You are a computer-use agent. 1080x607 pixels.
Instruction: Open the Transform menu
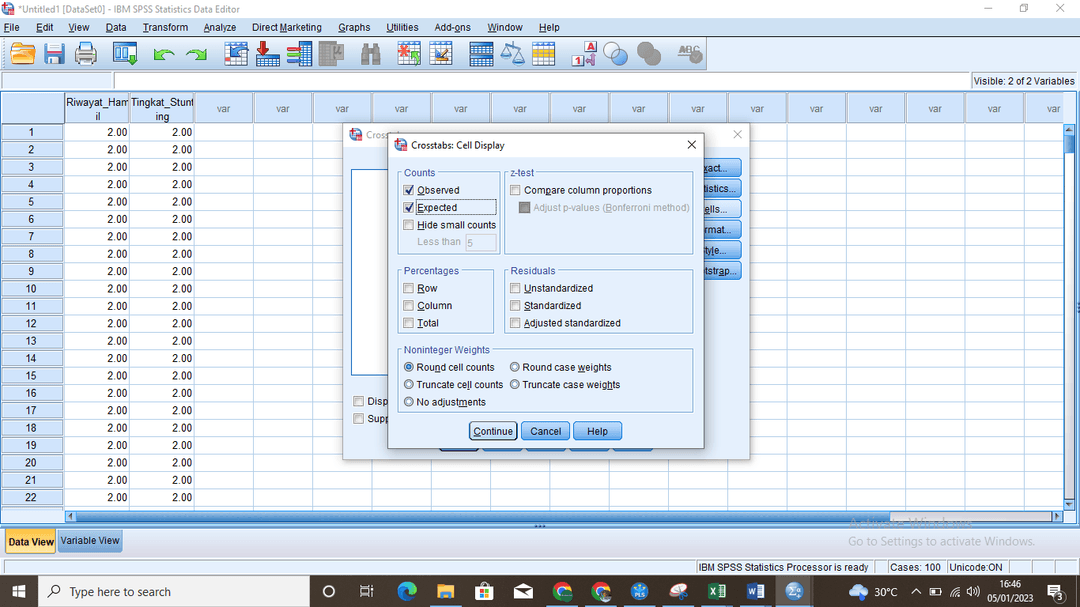pyautogui.click(x=165, y=28)
